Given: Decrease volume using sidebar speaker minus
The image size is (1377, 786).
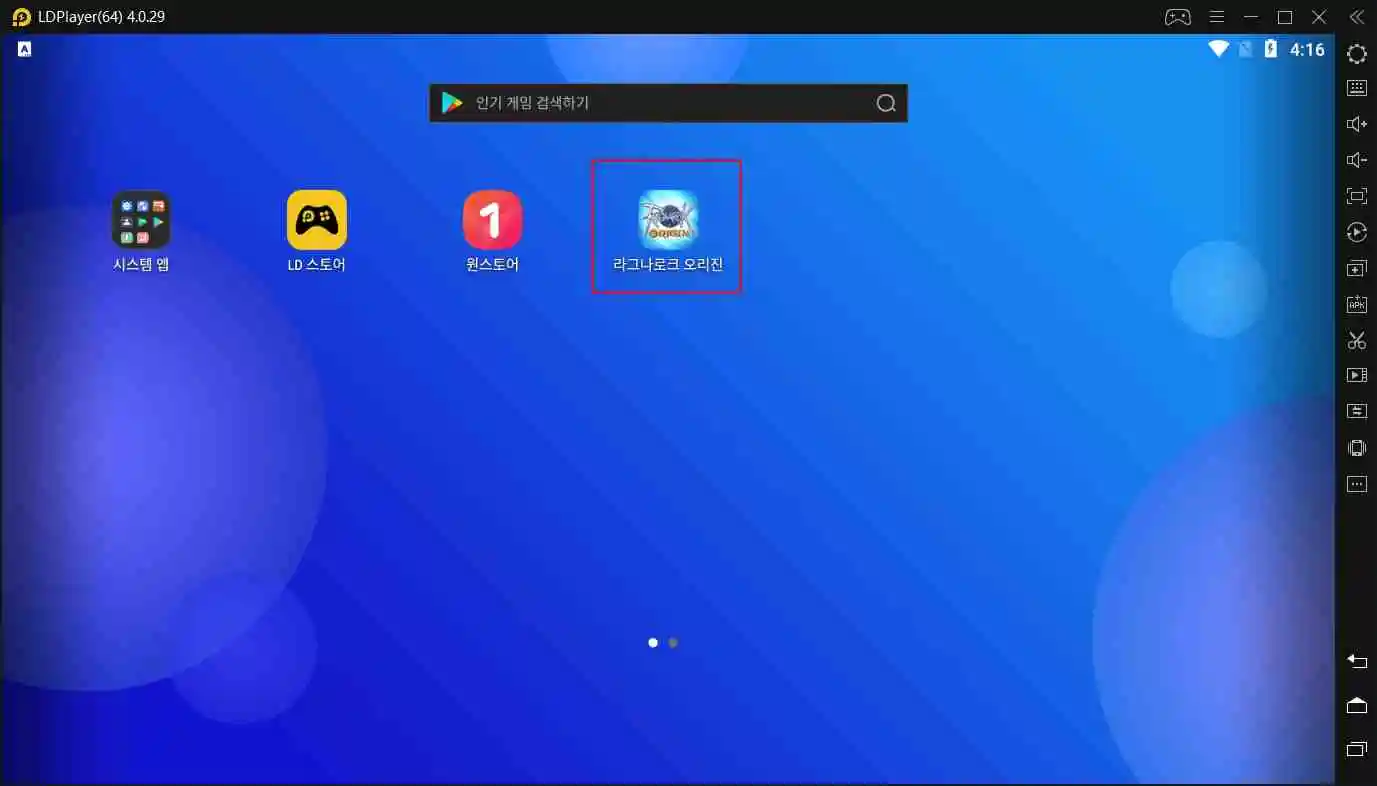Looking at the screenshot, I should coord(1356,160).
